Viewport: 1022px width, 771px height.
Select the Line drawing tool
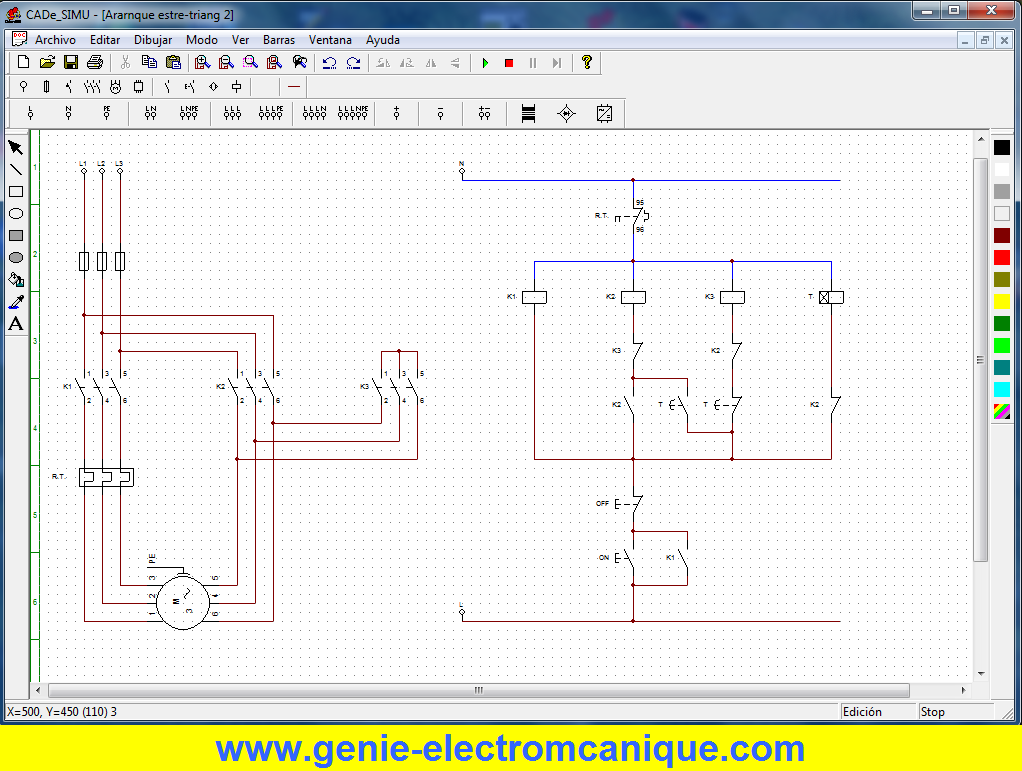tap(16, 169)
